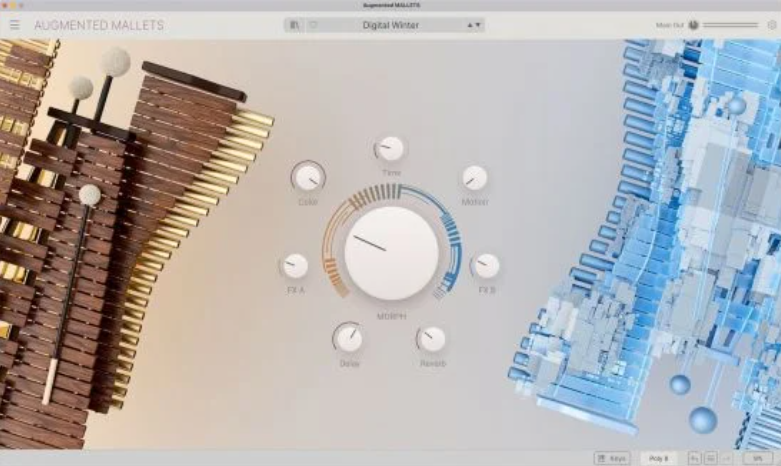This screenshot has width=781, height=466.
Task: Click the FX A knob
Action: point(295,266)
